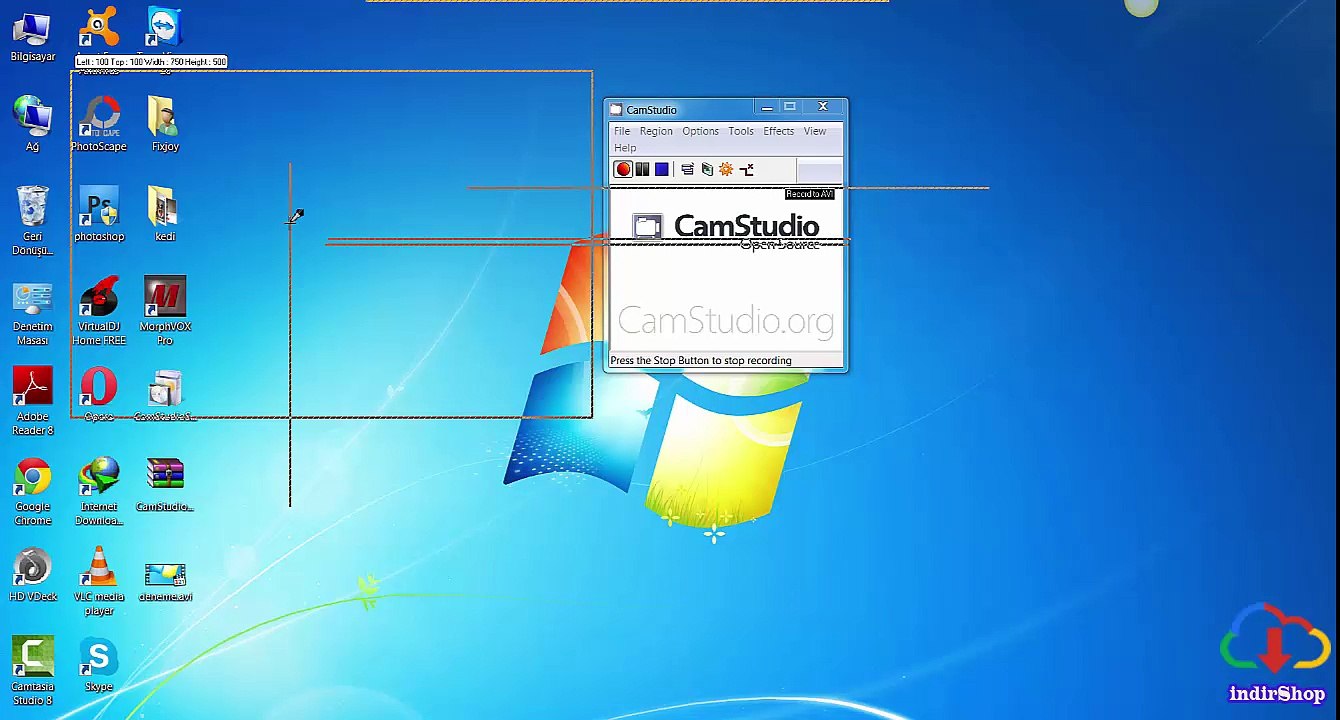The image size is (1340, 720).
Task: Open screen annotations icon in CamStudio toolbar
Action: [x=707, y=170]
